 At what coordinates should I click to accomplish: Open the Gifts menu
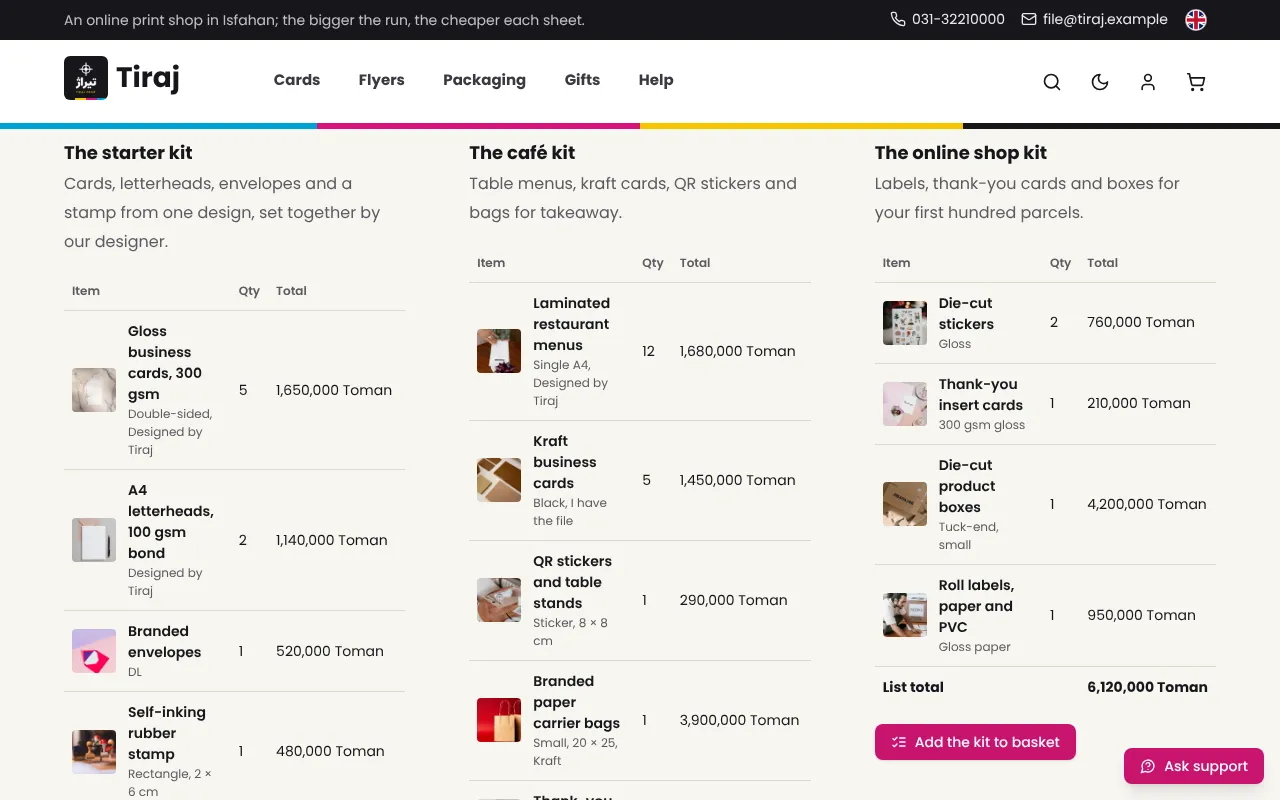pyautogui.click(x=582, y=80)
